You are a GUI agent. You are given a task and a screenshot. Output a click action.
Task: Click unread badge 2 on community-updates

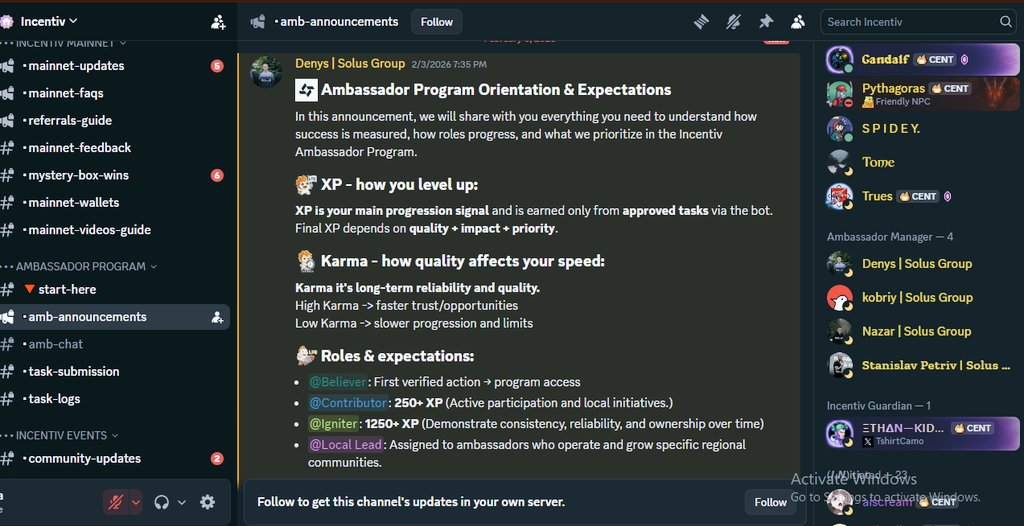click(217, 459)
